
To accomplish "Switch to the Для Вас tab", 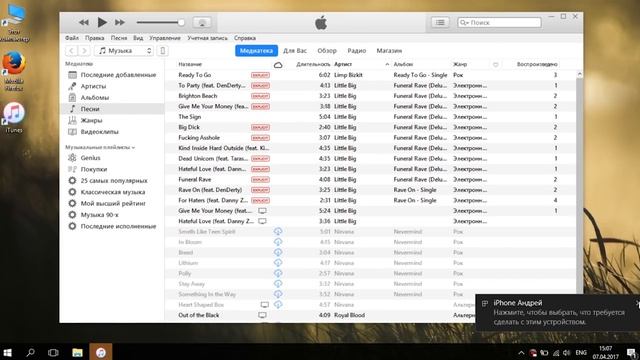I will 295,51.
